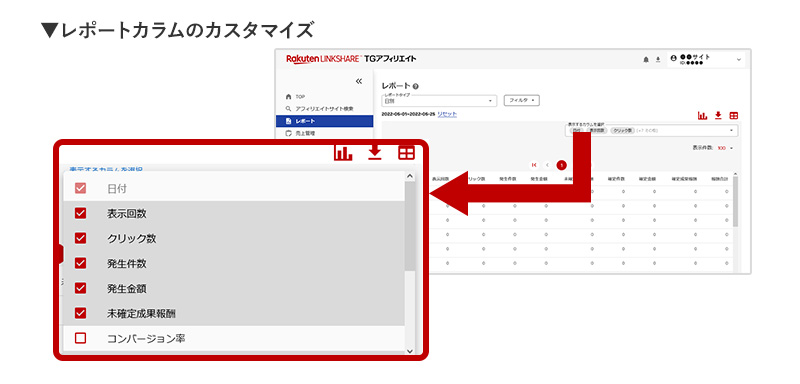Click the download icon in enlarged callout
The image size is (800, 384).
pos(375,153)
